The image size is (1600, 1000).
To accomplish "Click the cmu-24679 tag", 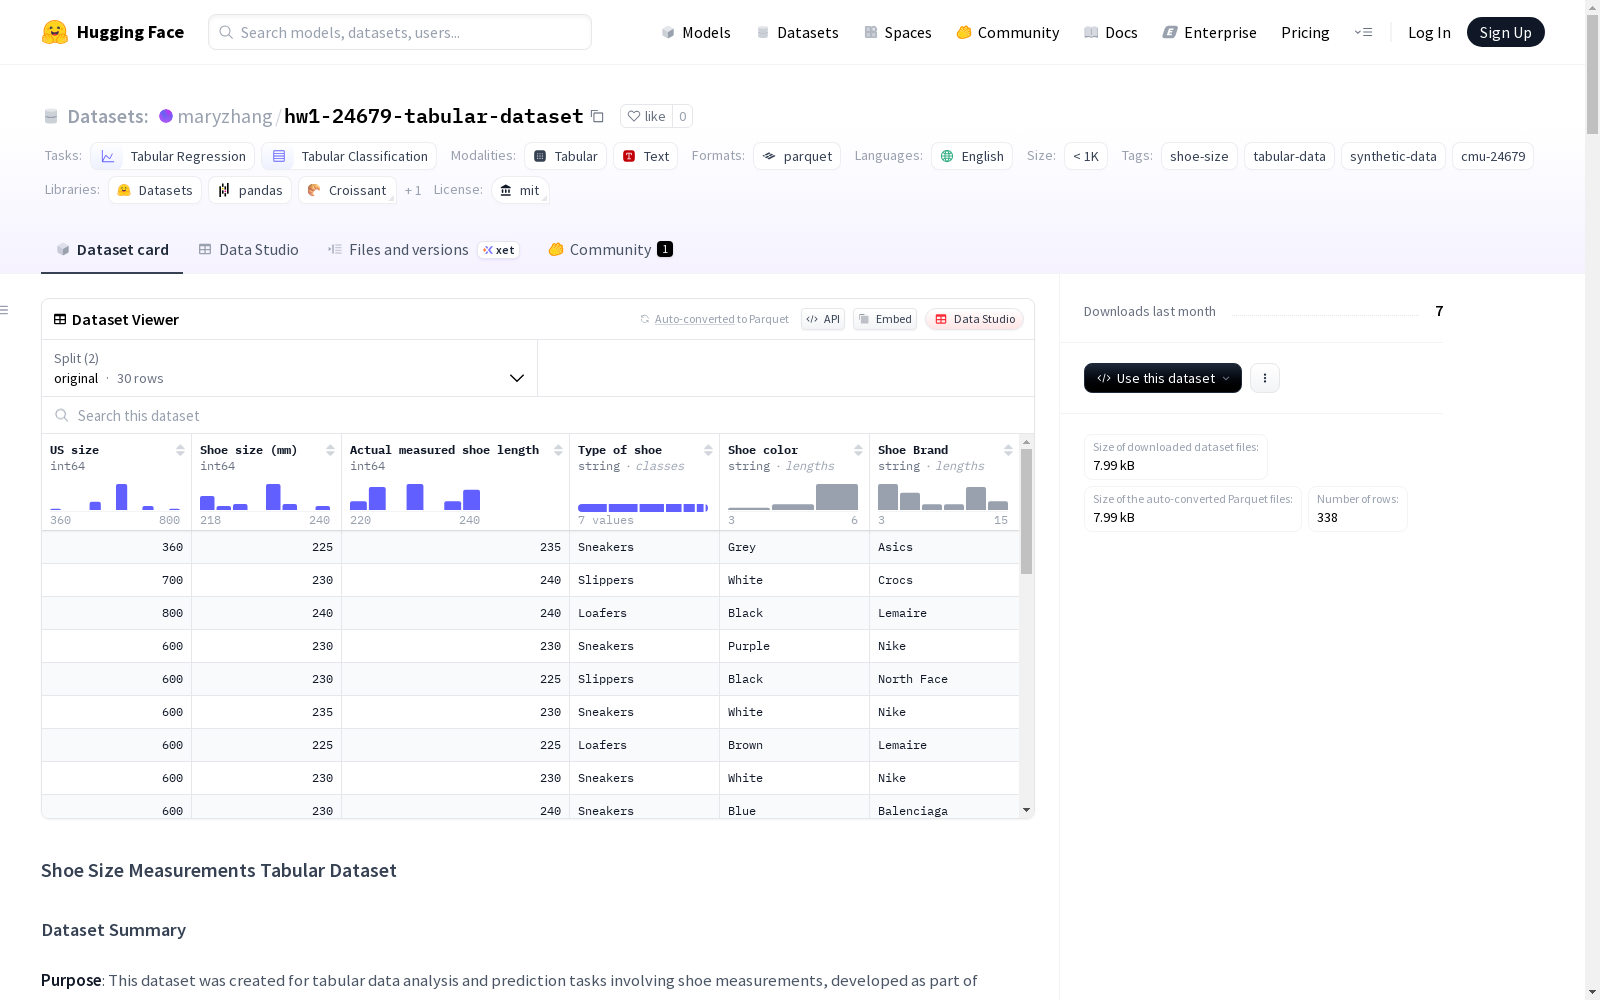I will click(x=1493, y=156).
